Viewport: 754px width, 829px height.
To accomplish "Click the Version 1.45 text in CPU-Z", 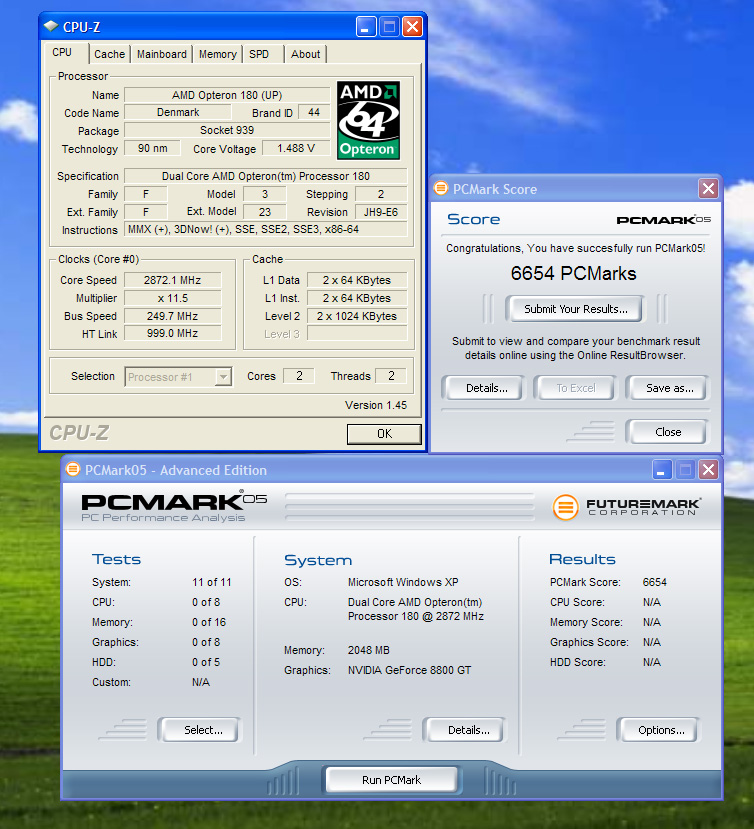I will (376, 405).
